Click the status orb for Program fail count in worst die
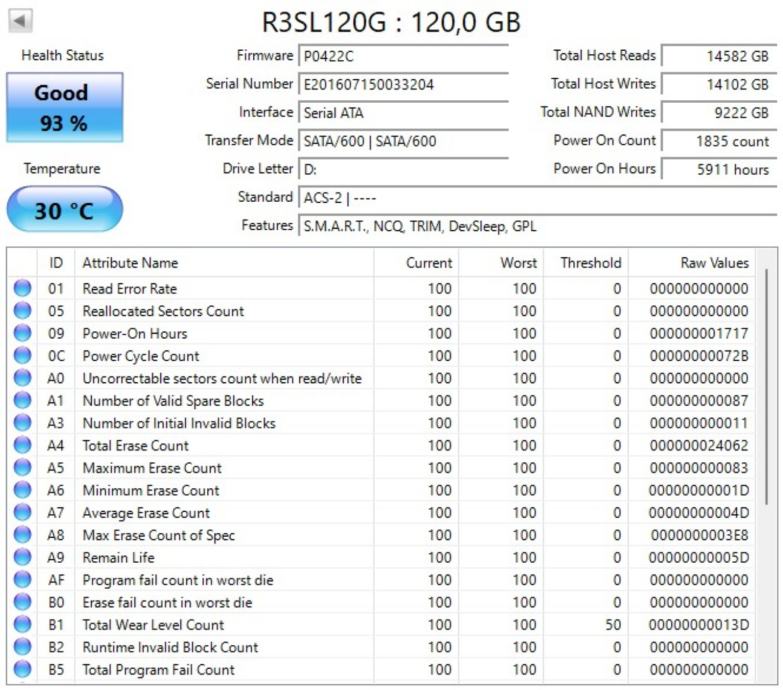Image resolution: width=783 pixels, height=690 pixels. pos(22,580)
